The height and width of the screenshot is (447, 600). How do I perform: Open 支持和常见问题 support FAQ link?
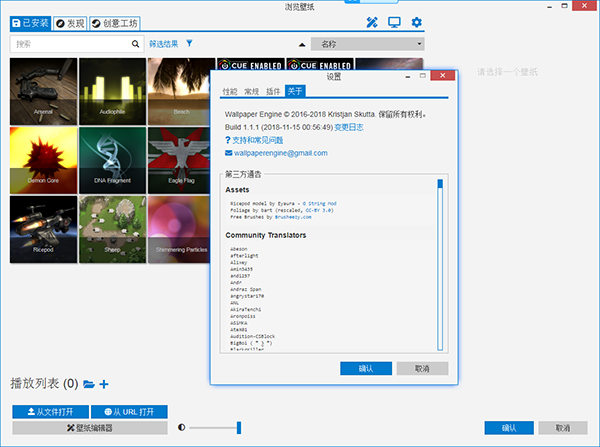point(258,140)
